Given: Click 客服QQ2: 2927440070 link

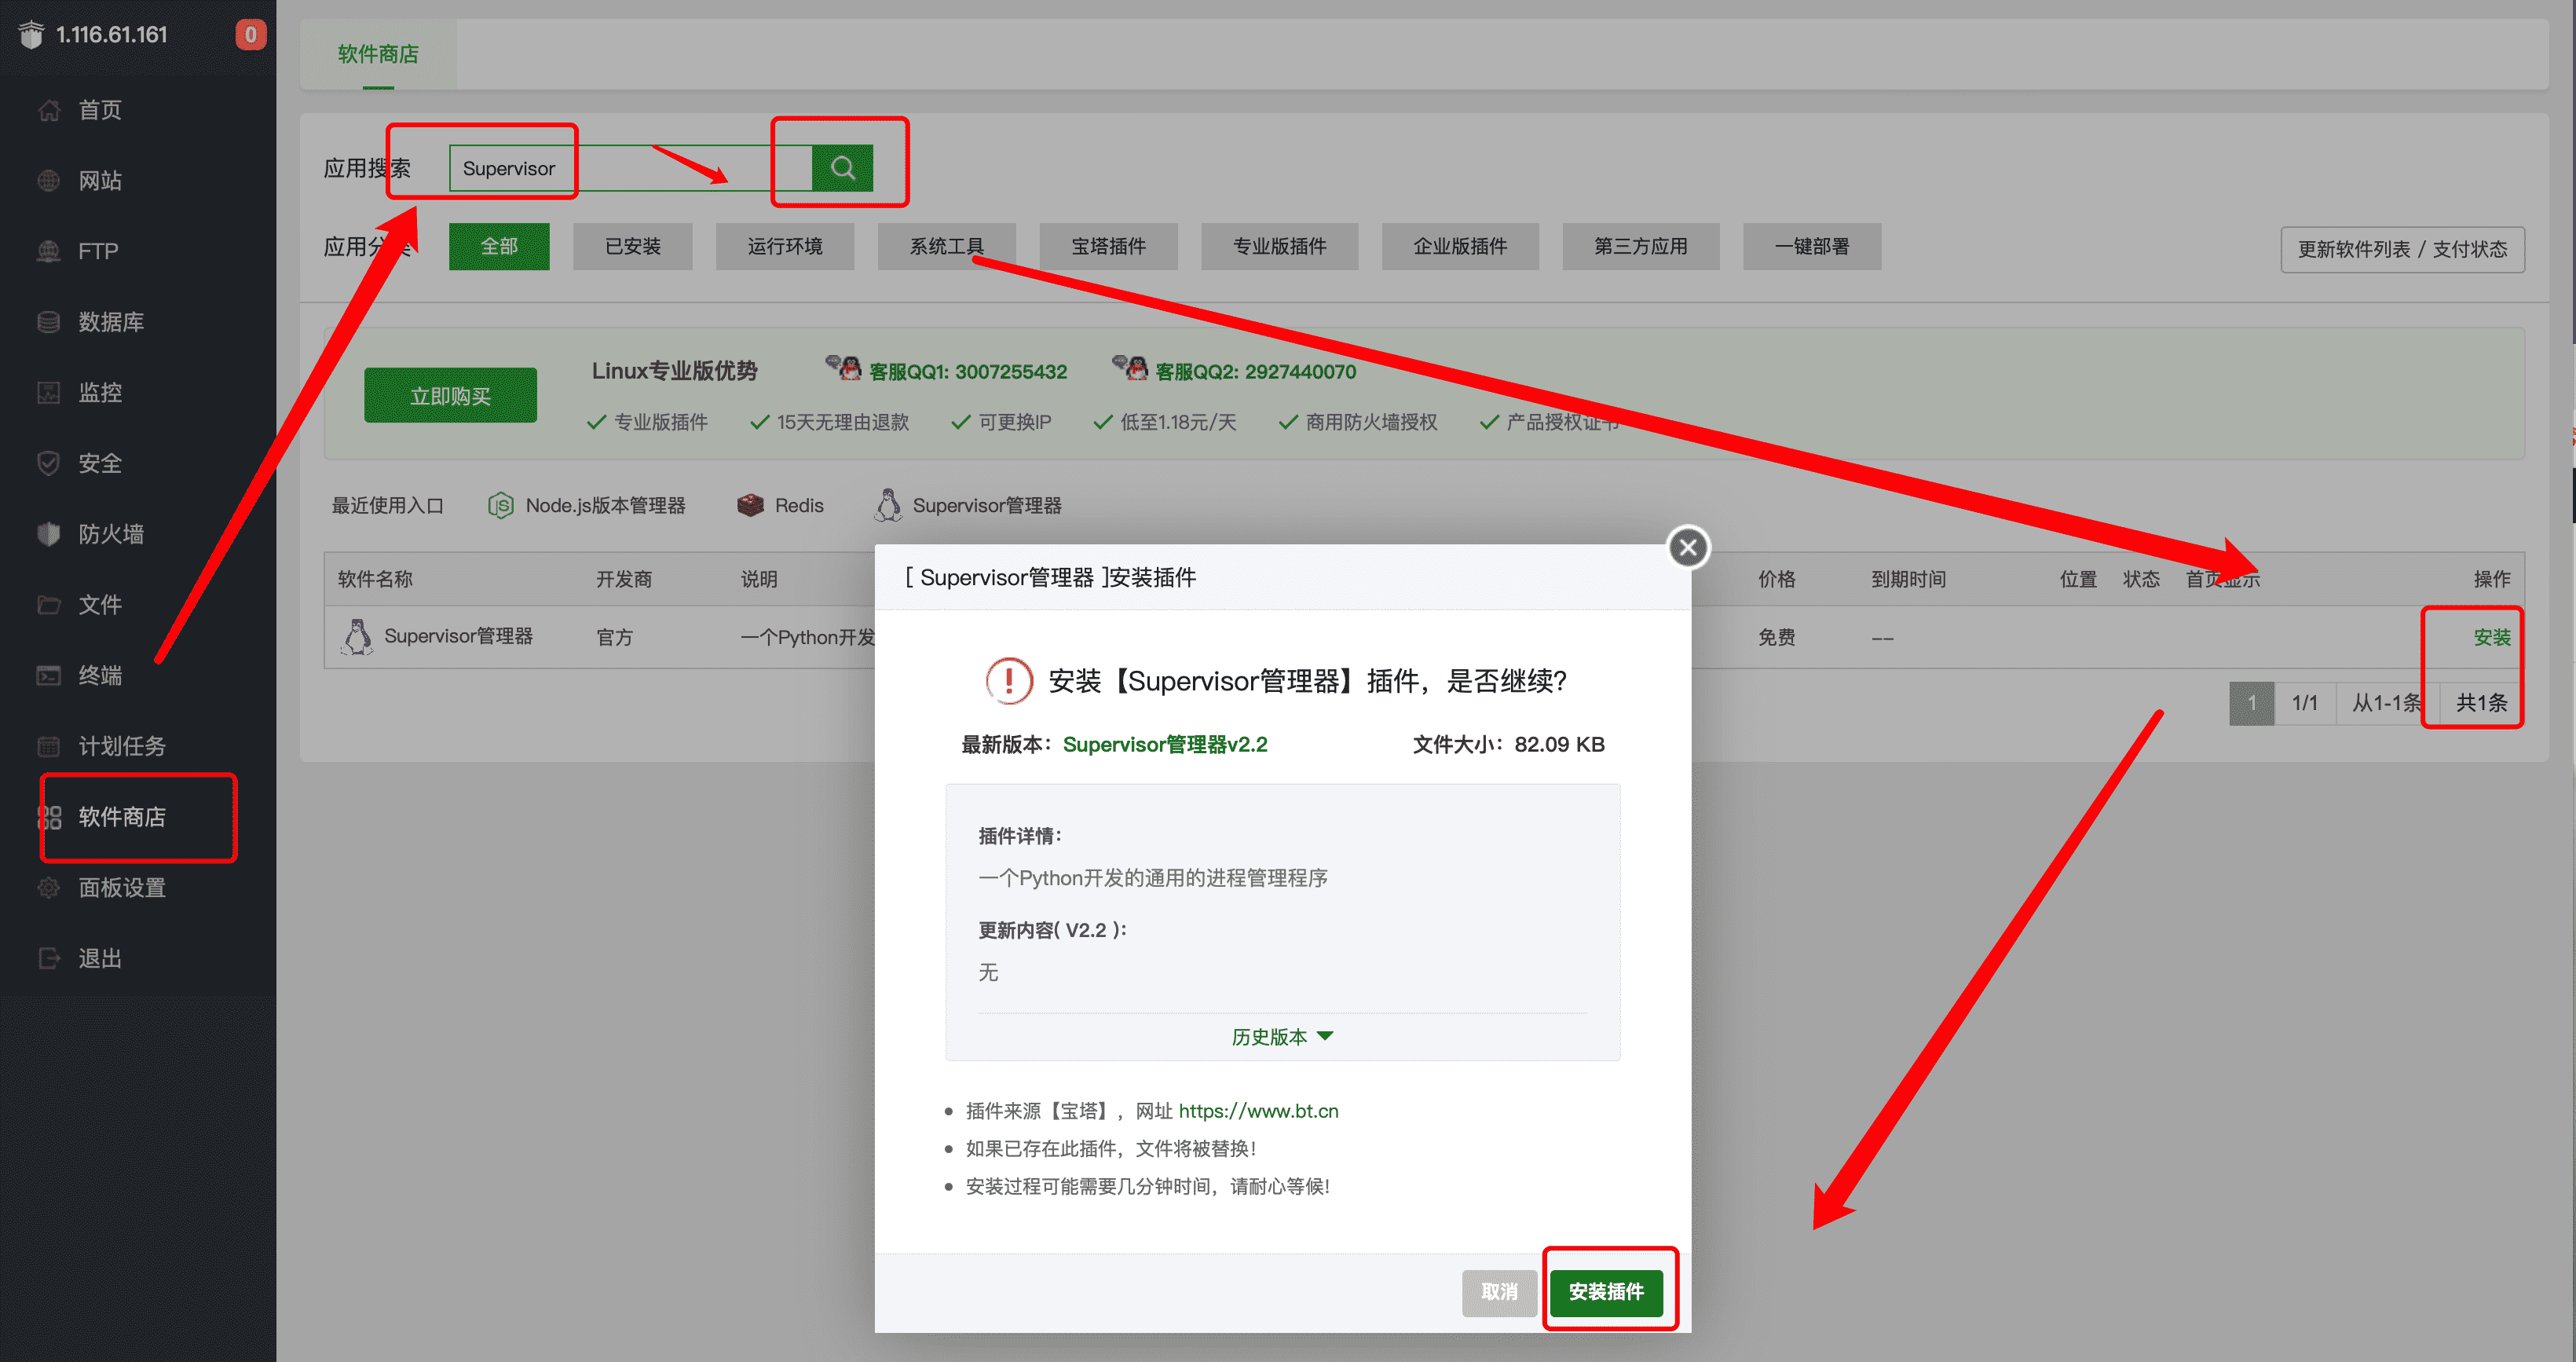Looking at the screenshot, I should coord(1255,372).
